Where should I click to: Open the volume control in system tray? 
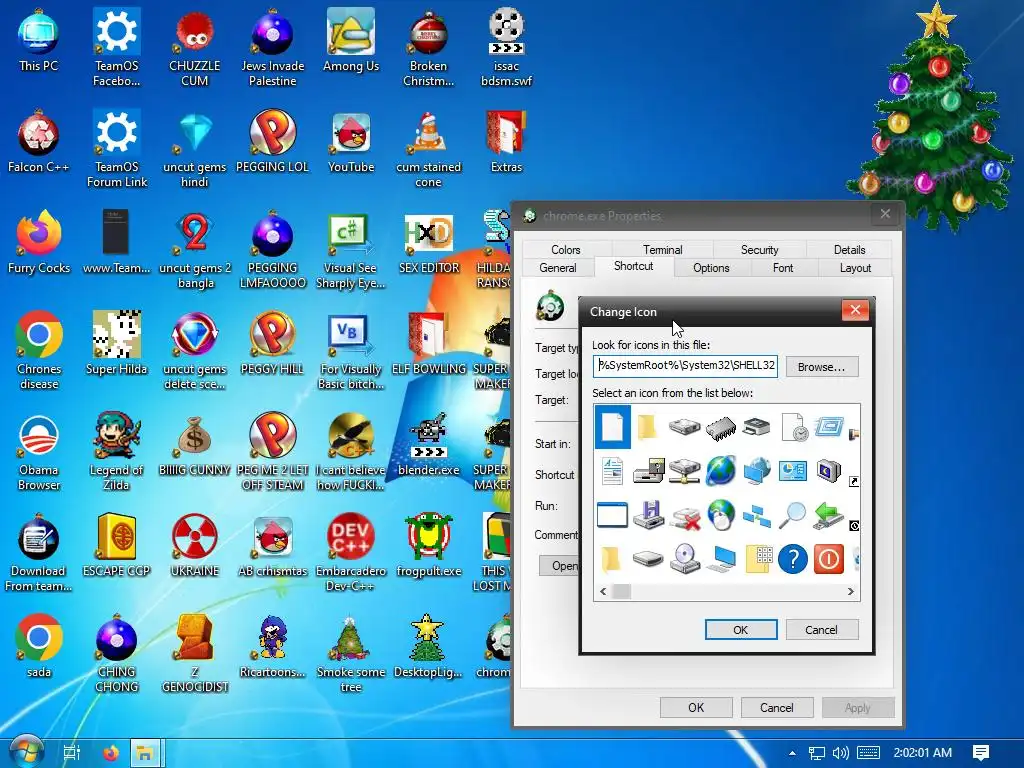click(841, 753)
